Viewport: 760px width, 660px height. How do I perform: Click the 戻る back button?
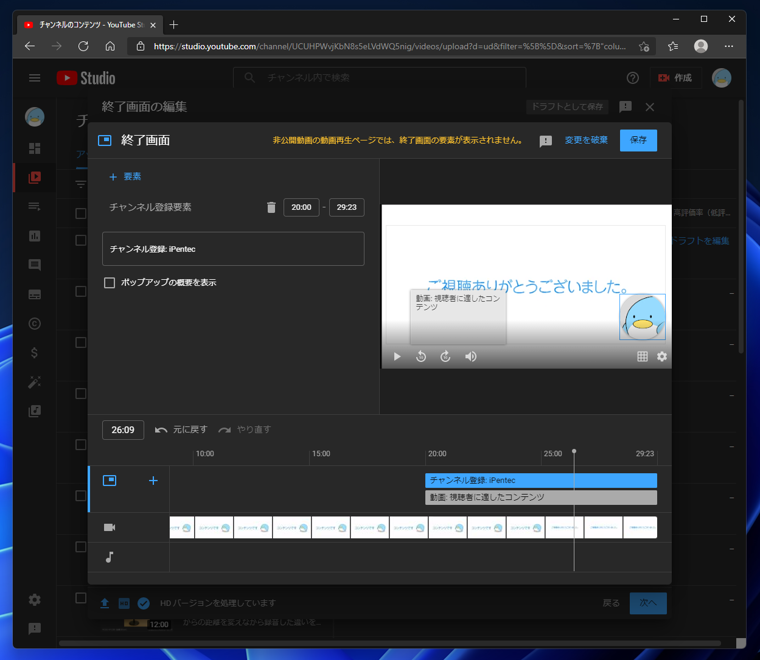click(611, 603)
